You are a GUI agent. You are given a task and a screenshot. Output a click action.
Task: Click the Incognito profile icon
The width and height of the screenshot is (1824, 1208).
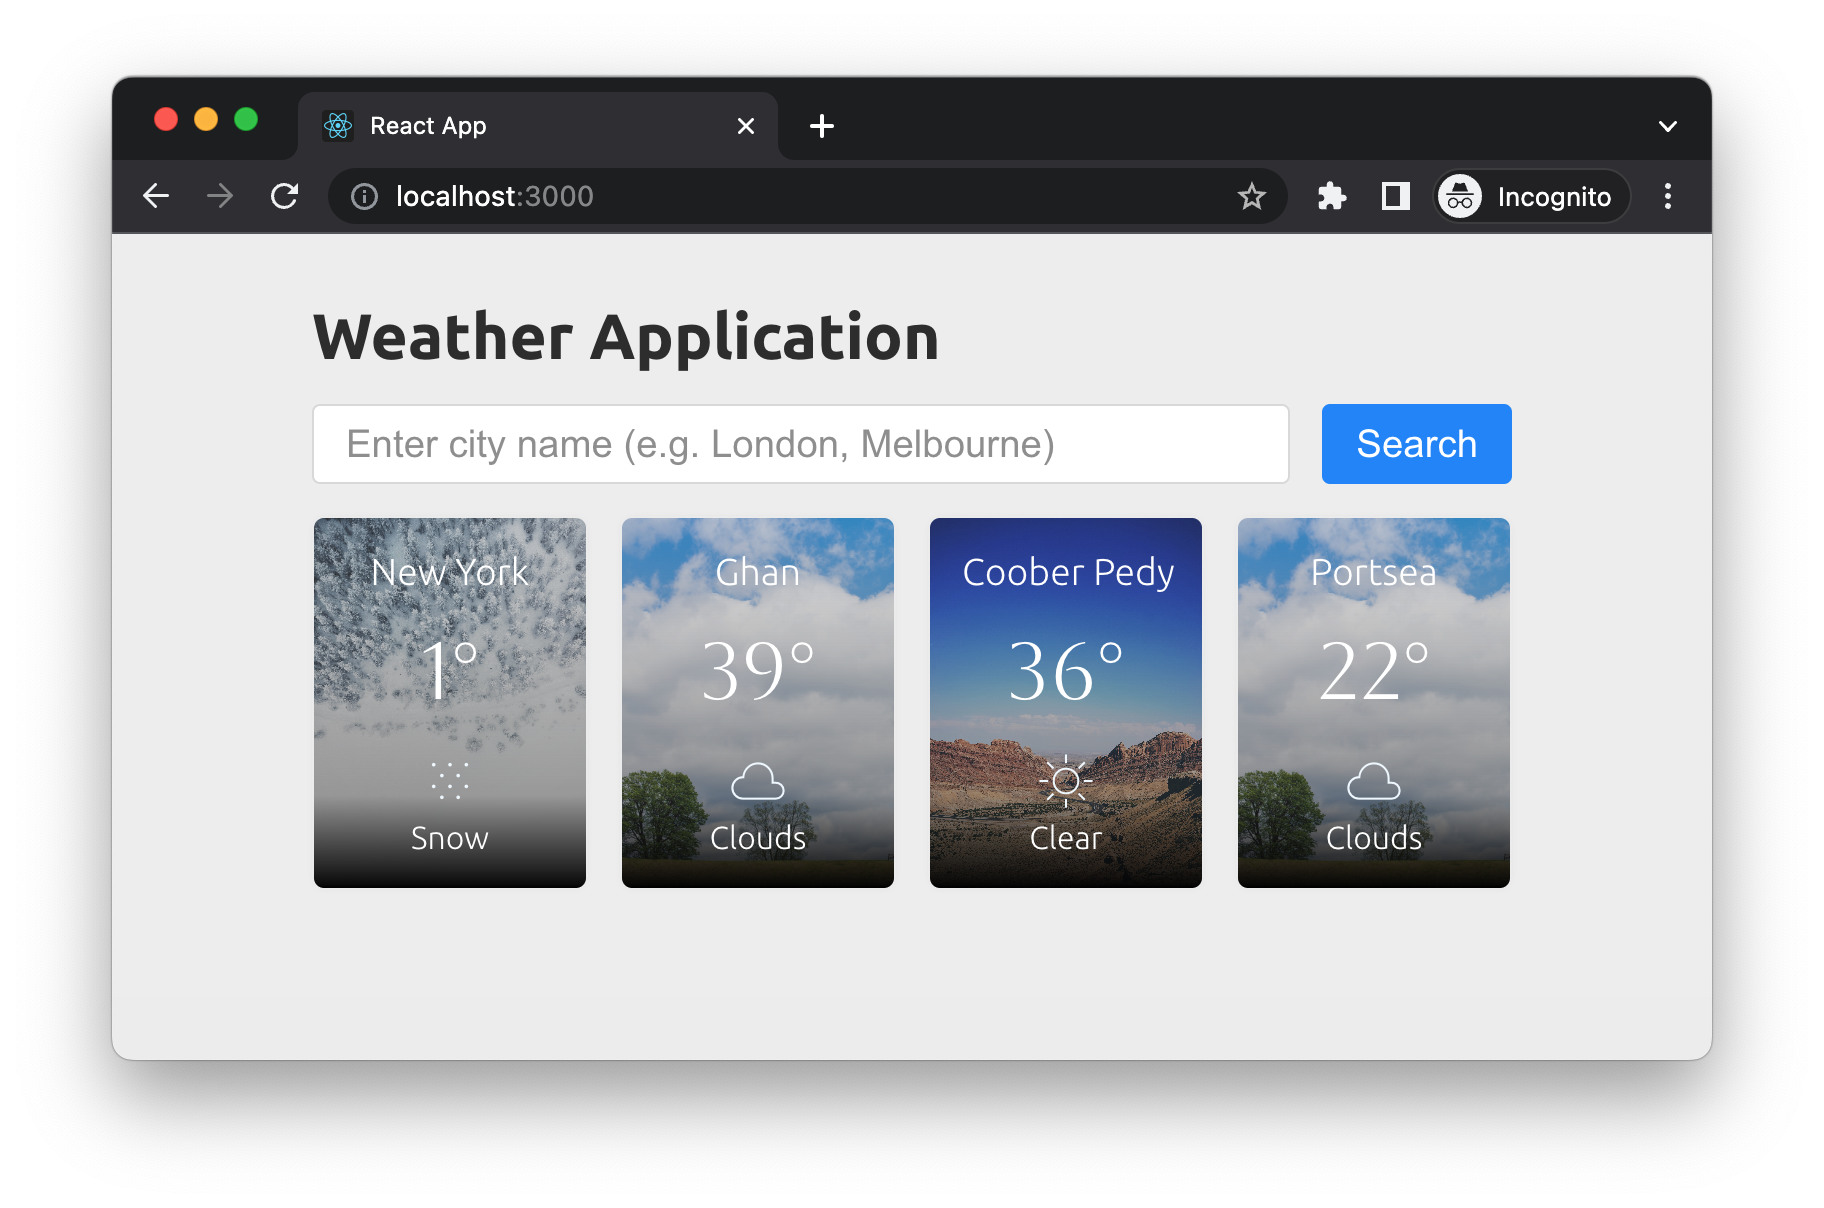click(1460, 196)
